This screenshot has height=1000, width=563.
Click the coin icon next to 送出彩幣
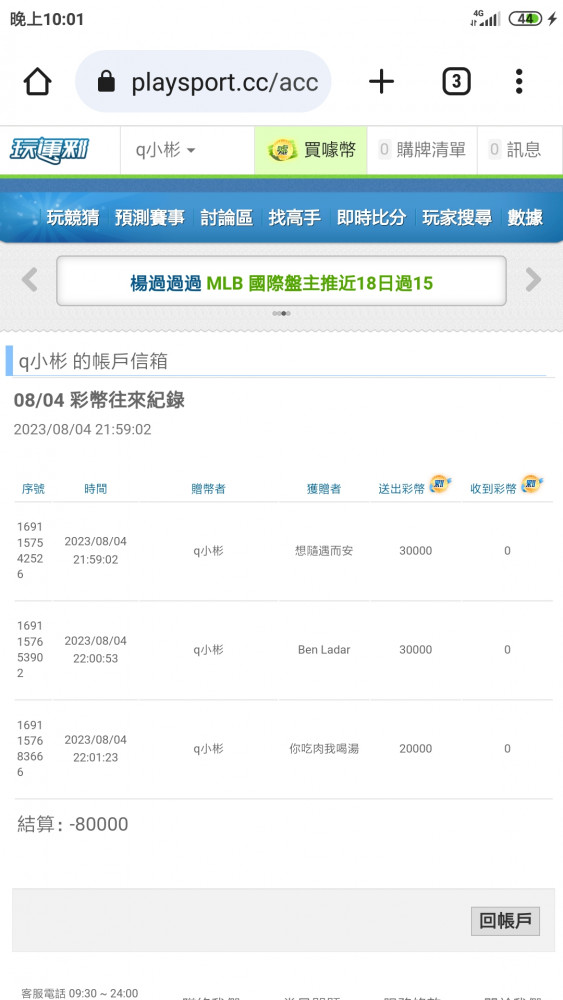pyautogui.click(x=439, y=484)
